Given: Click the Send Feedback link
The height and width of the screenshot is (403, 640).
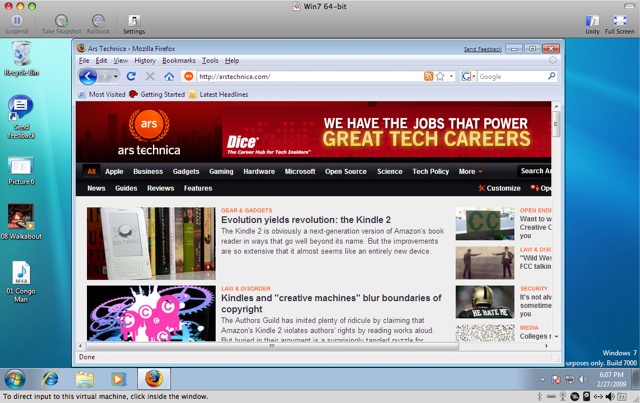Looking at the screenshot, I should point(482,49).
